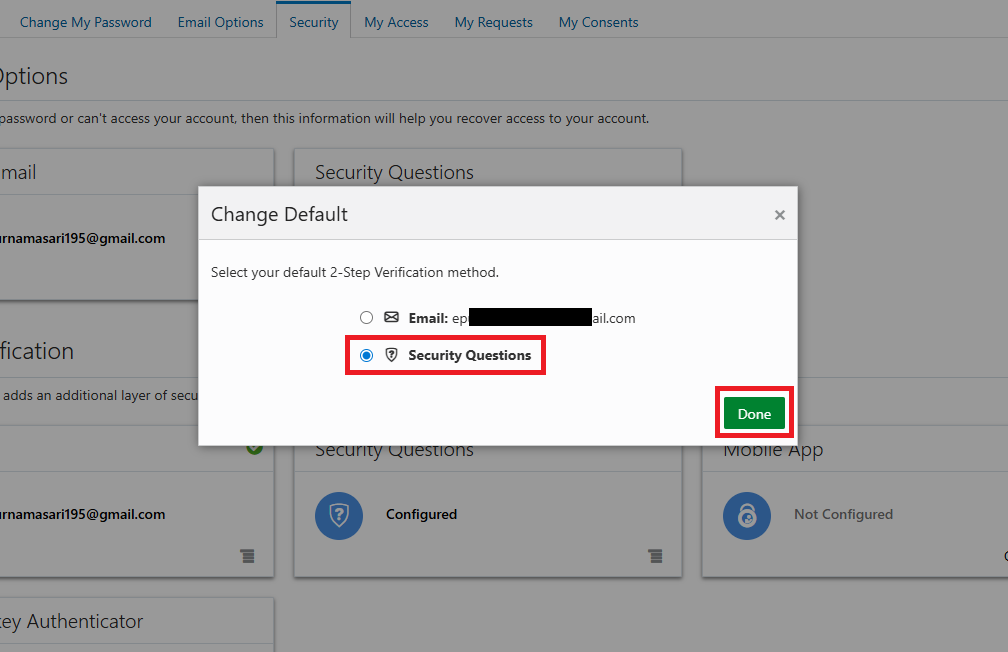Viewport: 1008px width, 652px height.
Task: Open the Change My Password tab
Action: [x=86, y=23]
